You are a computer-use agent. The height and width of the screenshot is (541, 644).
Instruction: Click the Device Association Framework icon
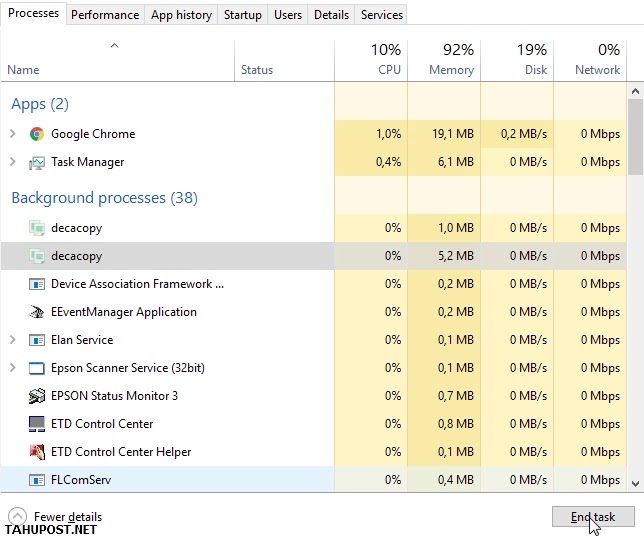[x=37, y=284]
